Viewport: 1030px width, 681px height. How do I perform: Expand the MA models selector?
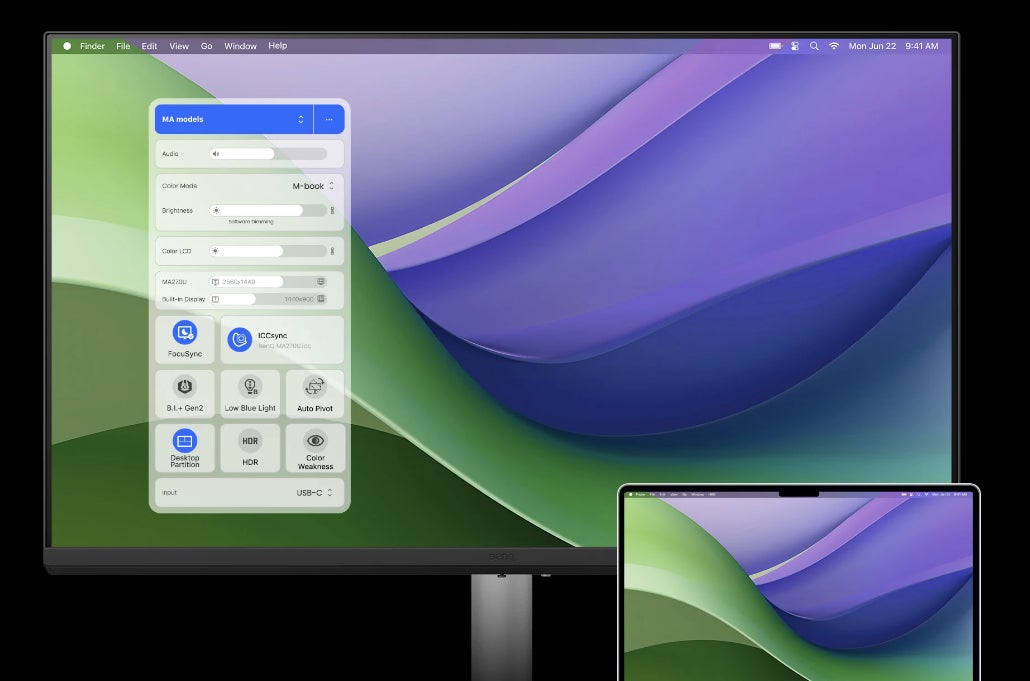234,119
